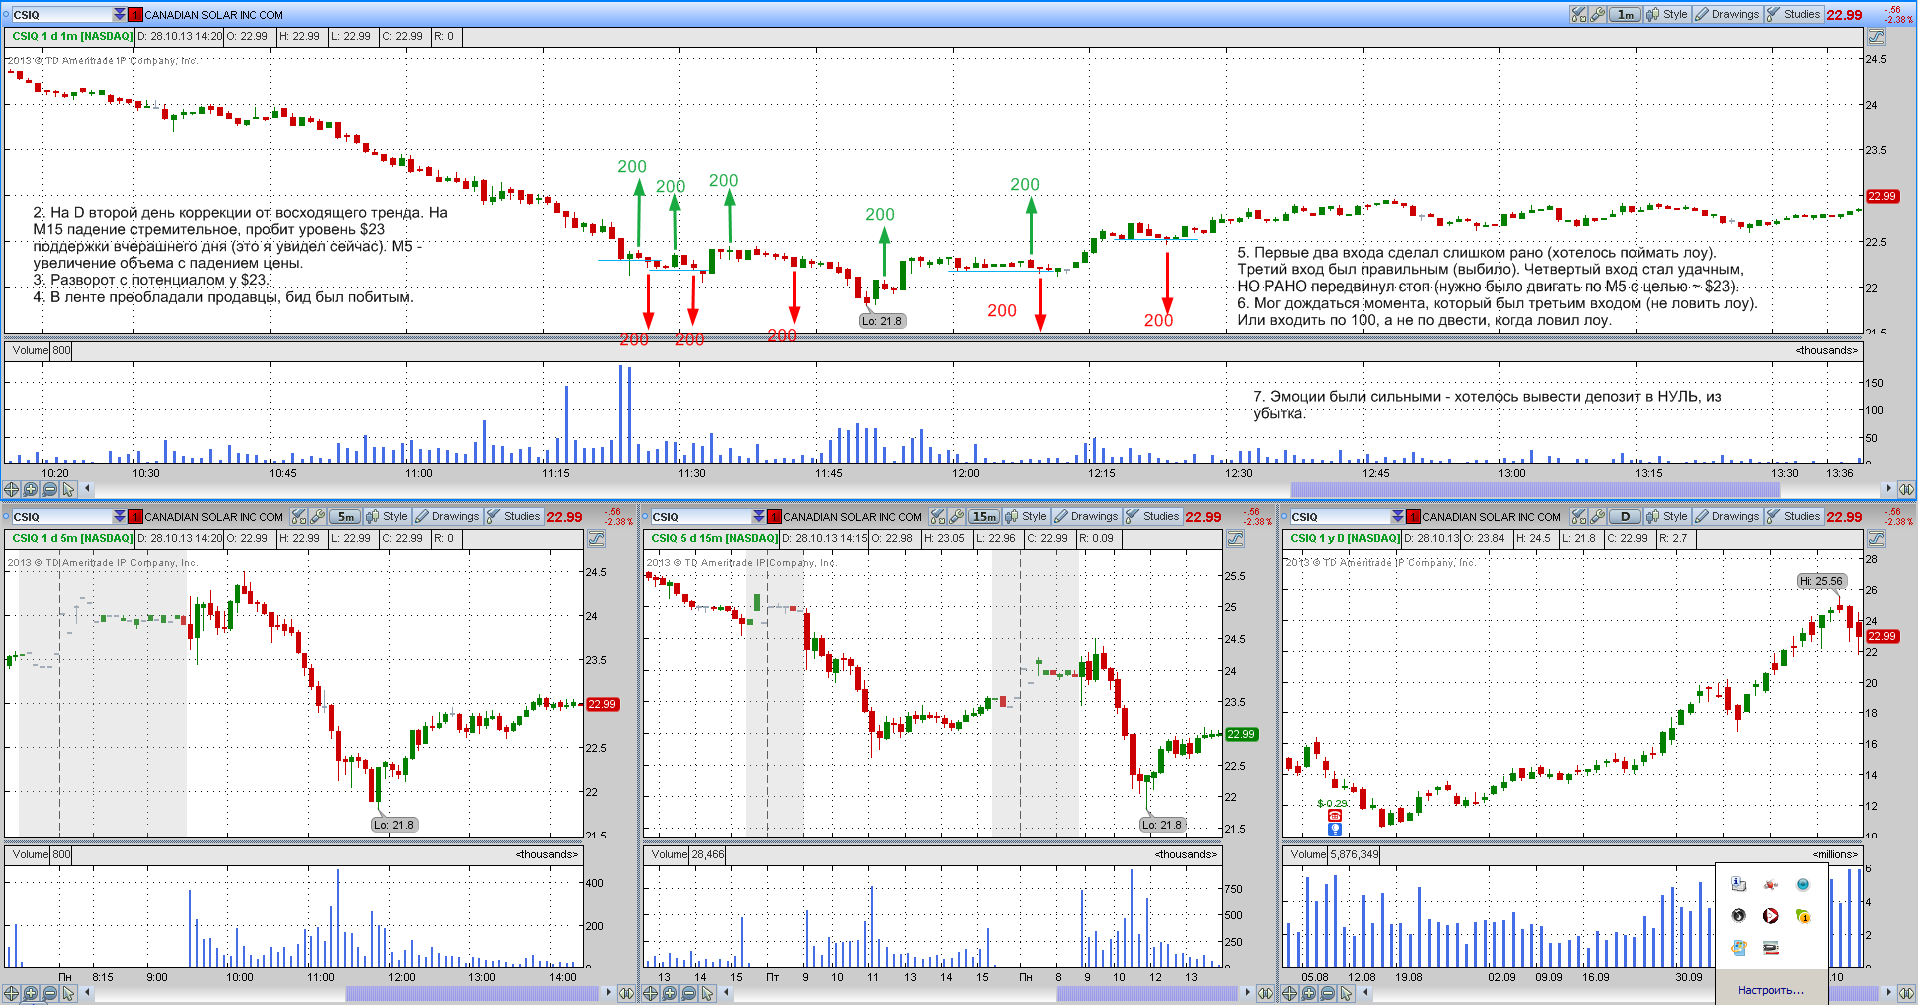
Task: Click the 1m timeframe button in top chart
Action: pos(1625,14)
